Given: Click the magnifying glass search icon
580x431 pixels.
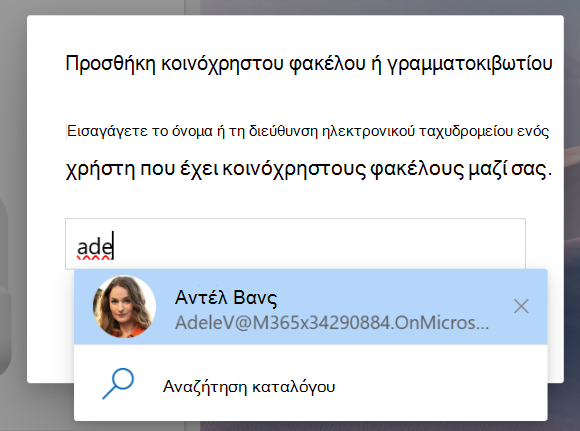Looking at the screenshot, I should pyautogui.click(x=118, y=383).
